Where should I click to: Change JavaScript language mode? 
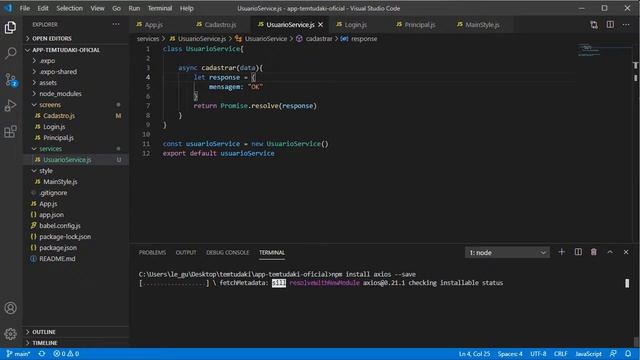click(x=588, y=354)
